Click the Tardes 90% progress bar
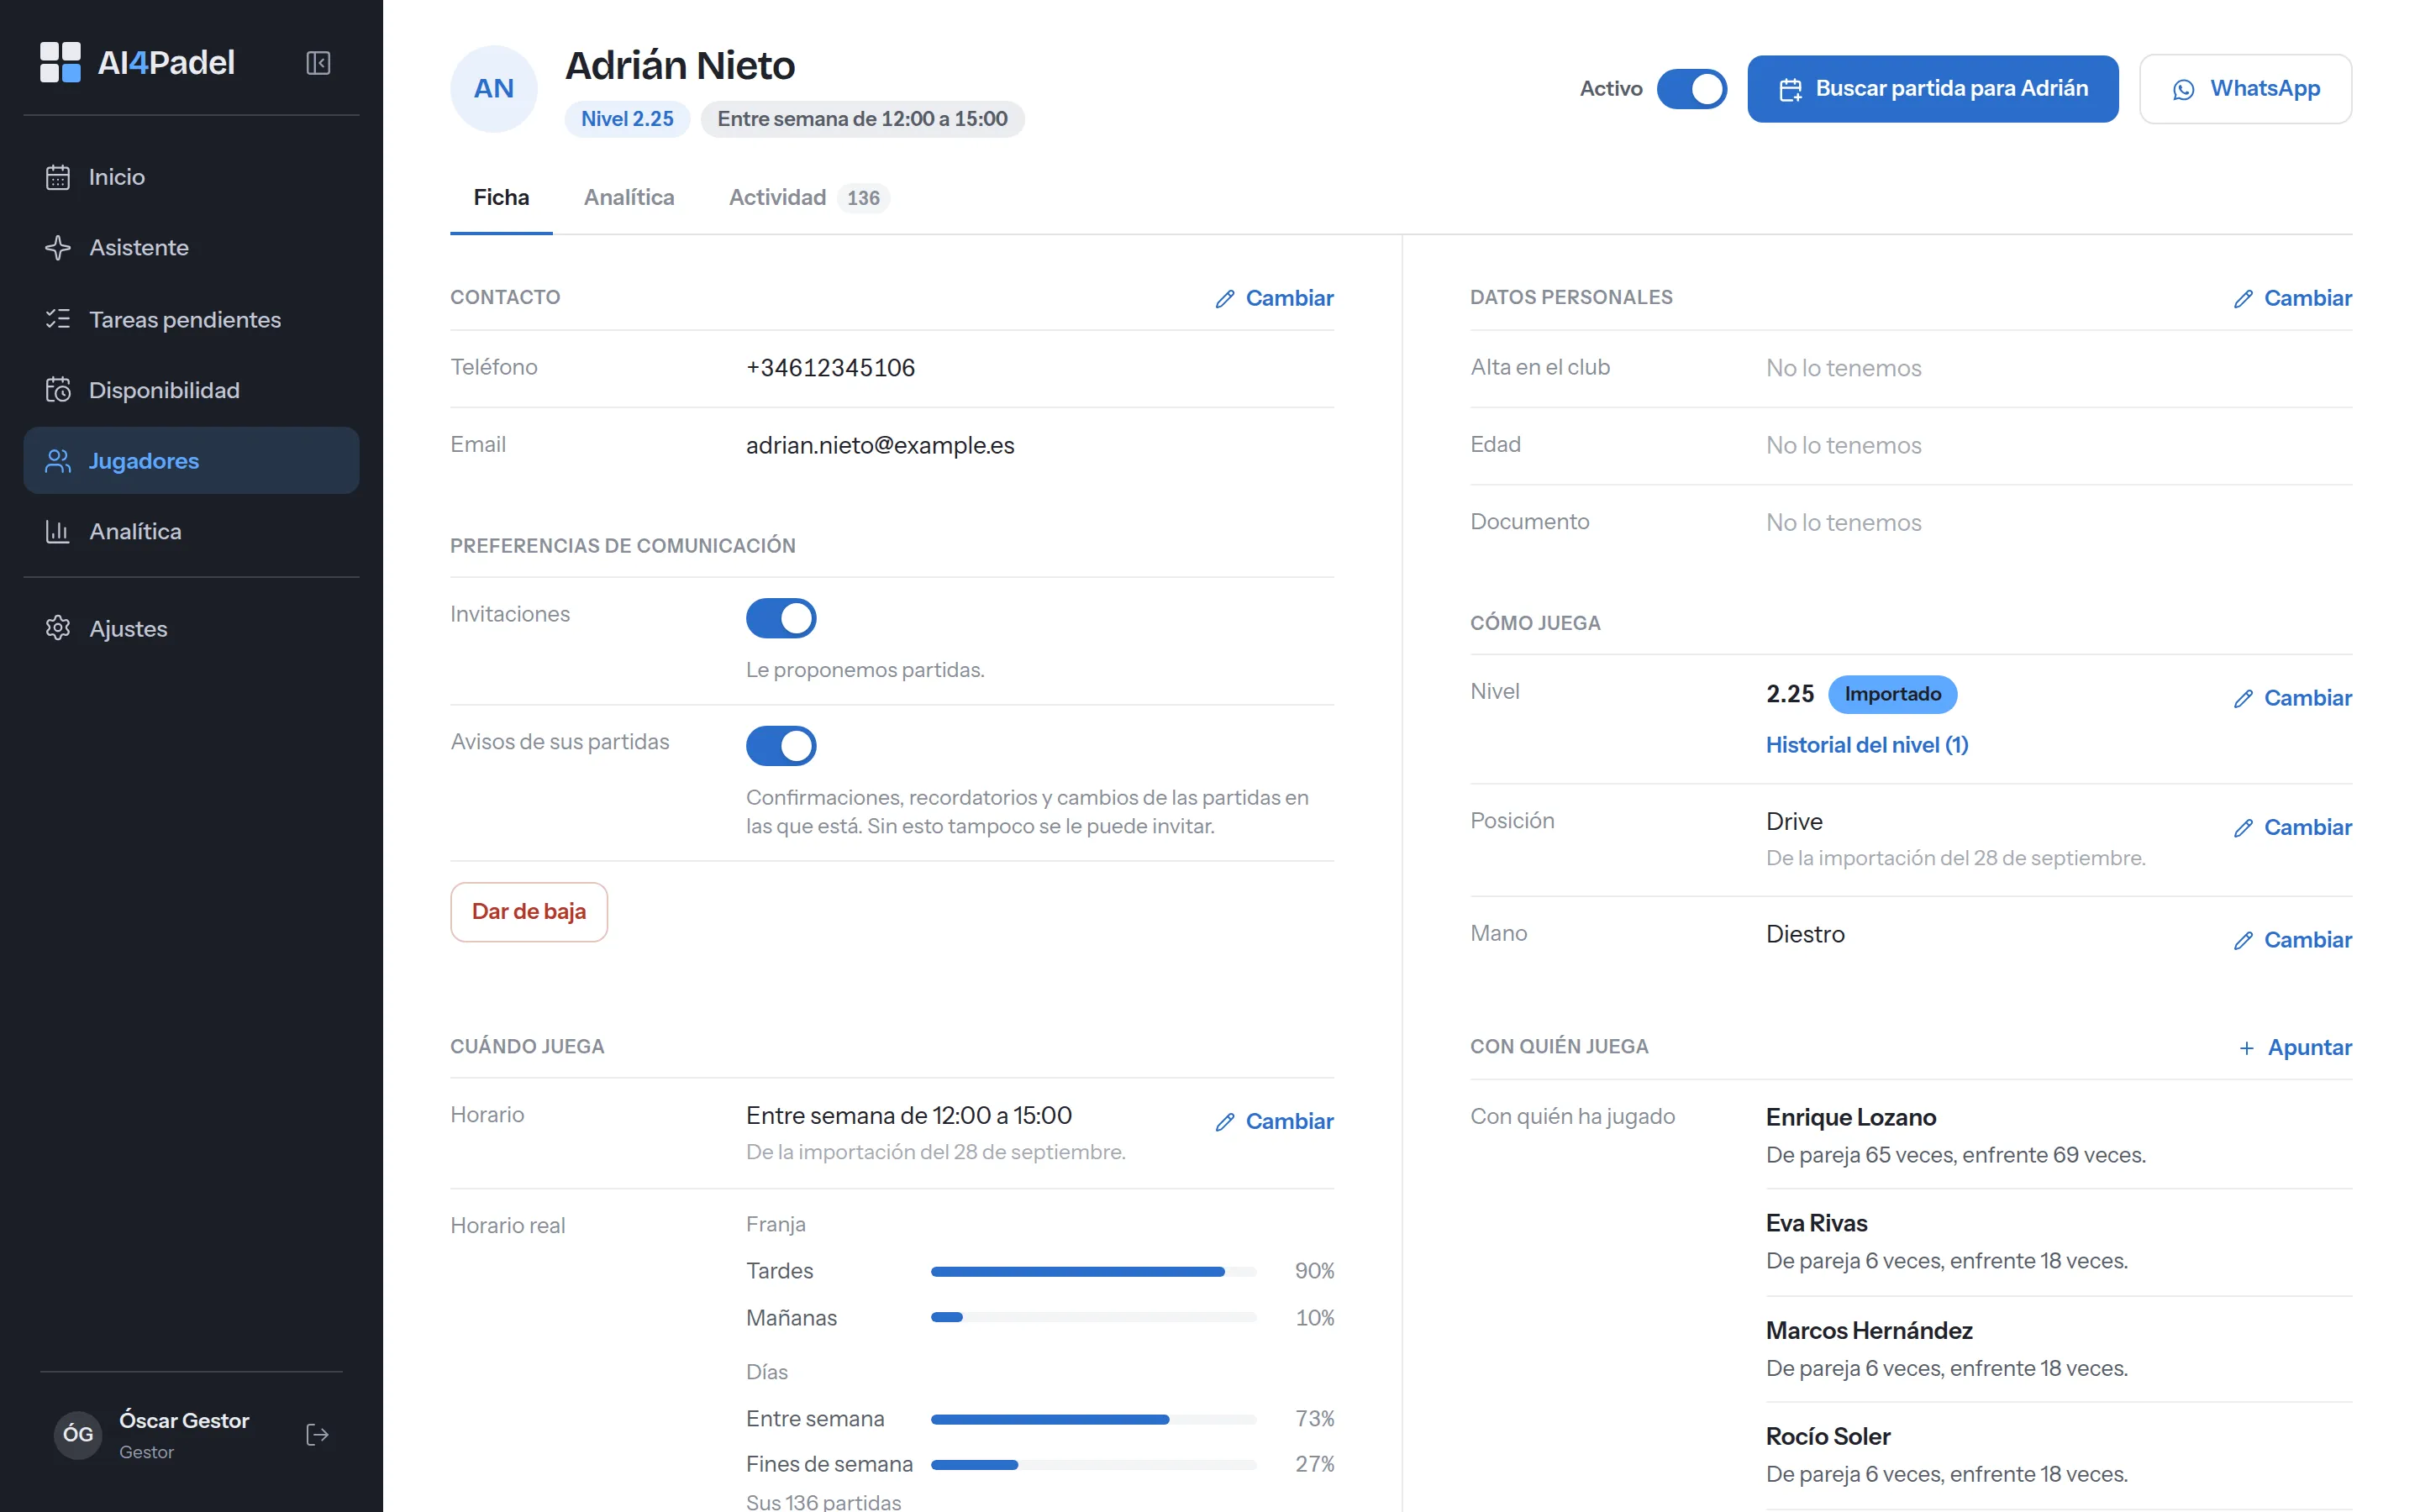The width and height of the screenshot is (2420, 1512). [x=1093, y=1272]
